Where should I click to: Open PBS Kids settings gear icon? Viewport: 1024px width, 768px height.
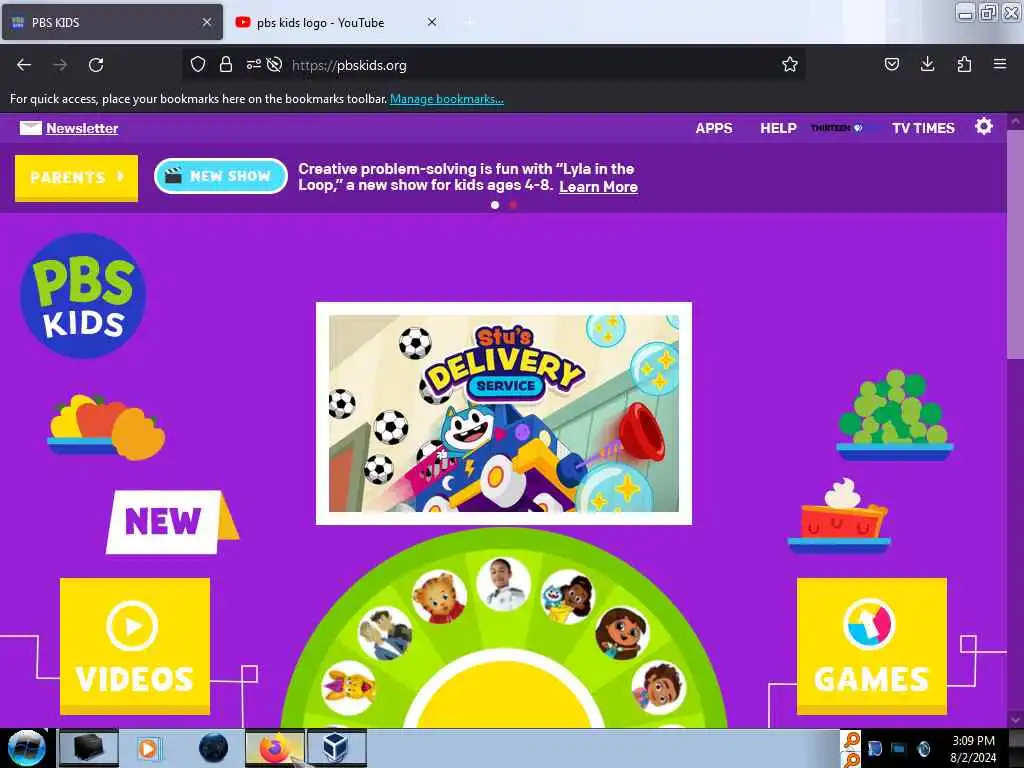[984, 126]
